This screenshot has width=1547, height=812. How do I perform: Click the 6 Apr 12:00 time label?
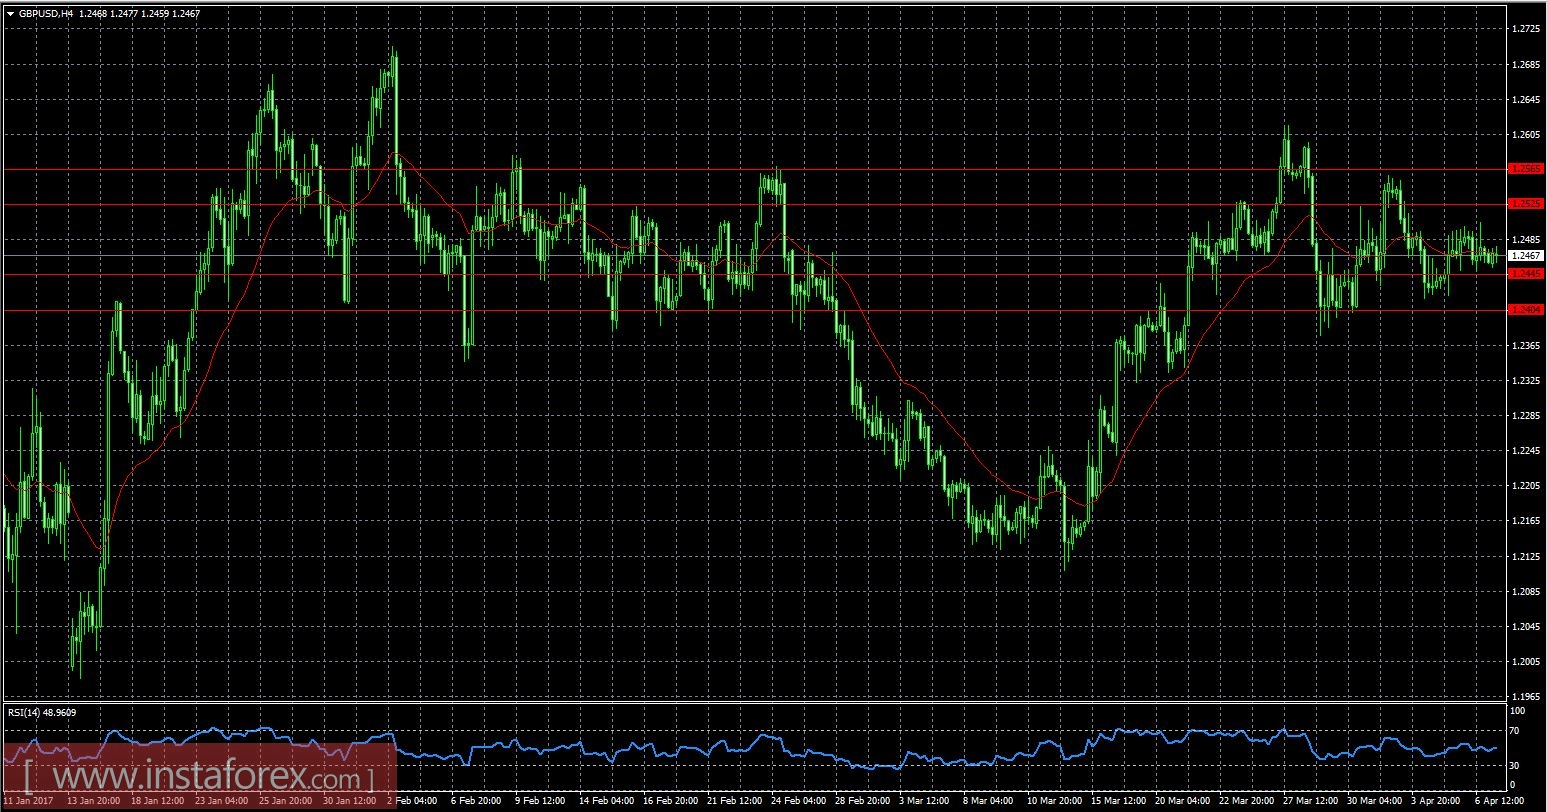pos(1498,801)
